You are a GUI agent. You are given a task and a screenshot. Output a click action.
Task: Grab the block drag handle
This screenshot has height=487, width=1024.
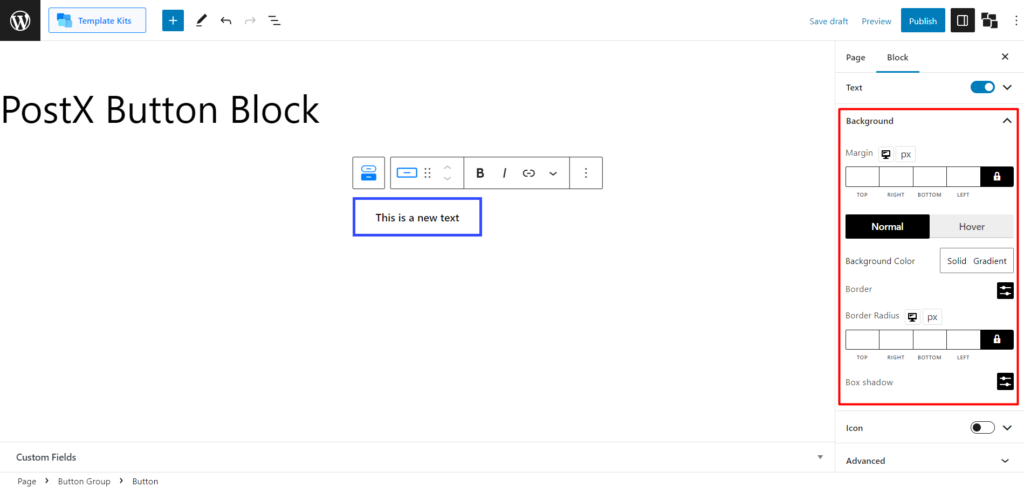[428, 173]
